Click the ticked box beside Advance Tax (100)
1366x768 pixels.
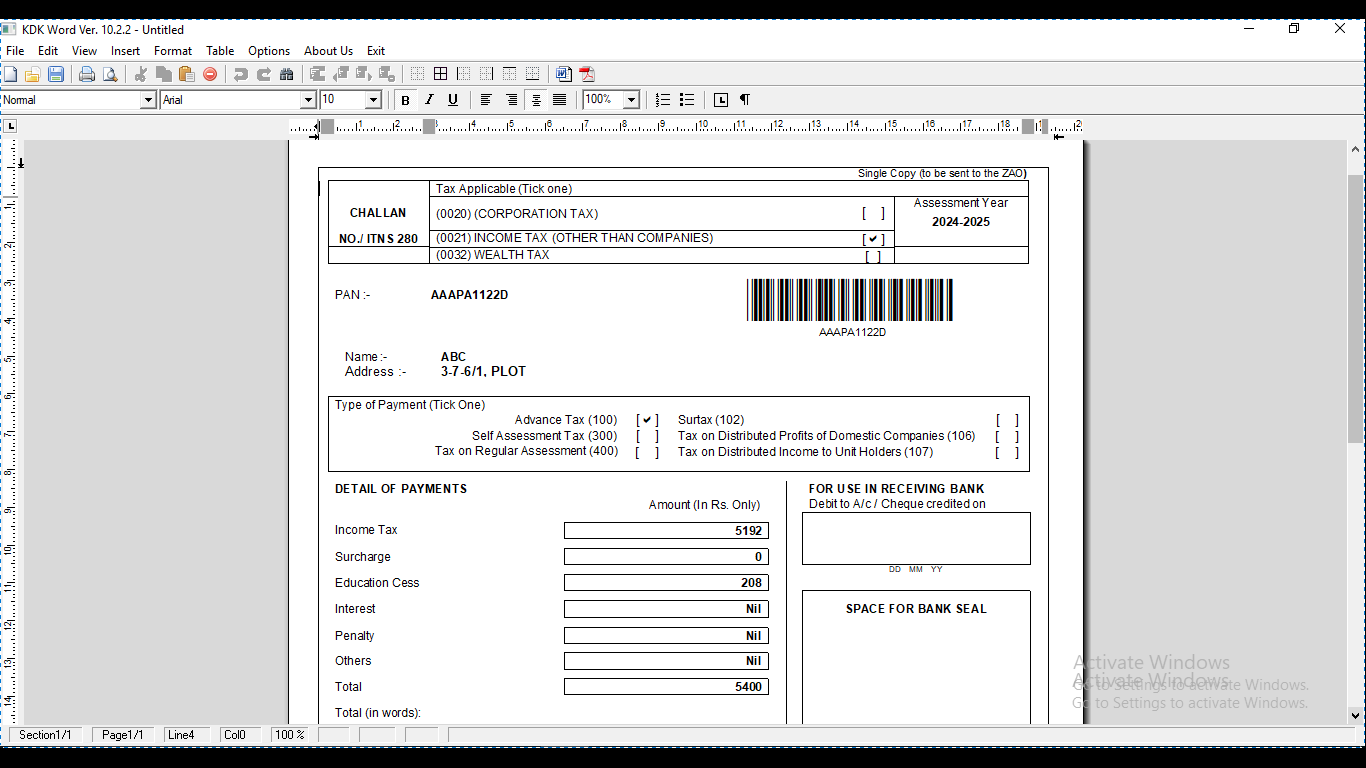[648, 420]
